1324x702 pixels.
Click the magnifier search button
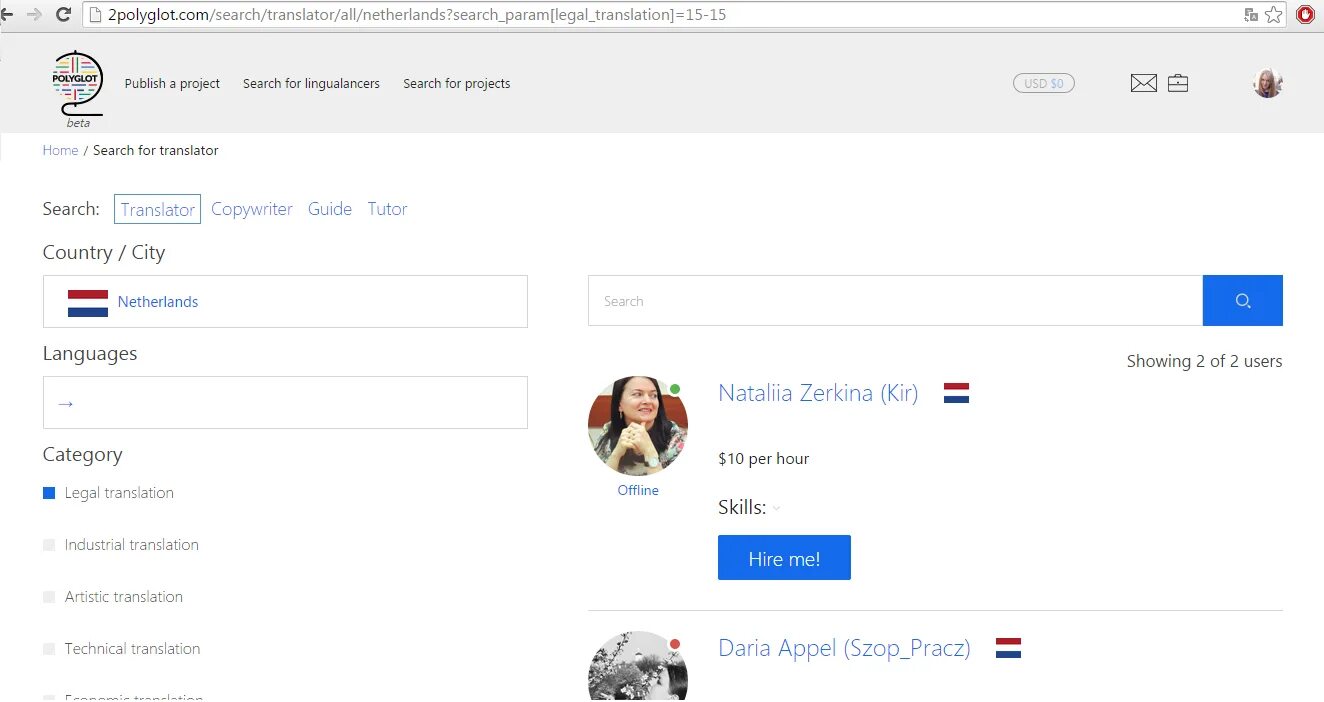pyautogui.click(x=1242, y=301)
